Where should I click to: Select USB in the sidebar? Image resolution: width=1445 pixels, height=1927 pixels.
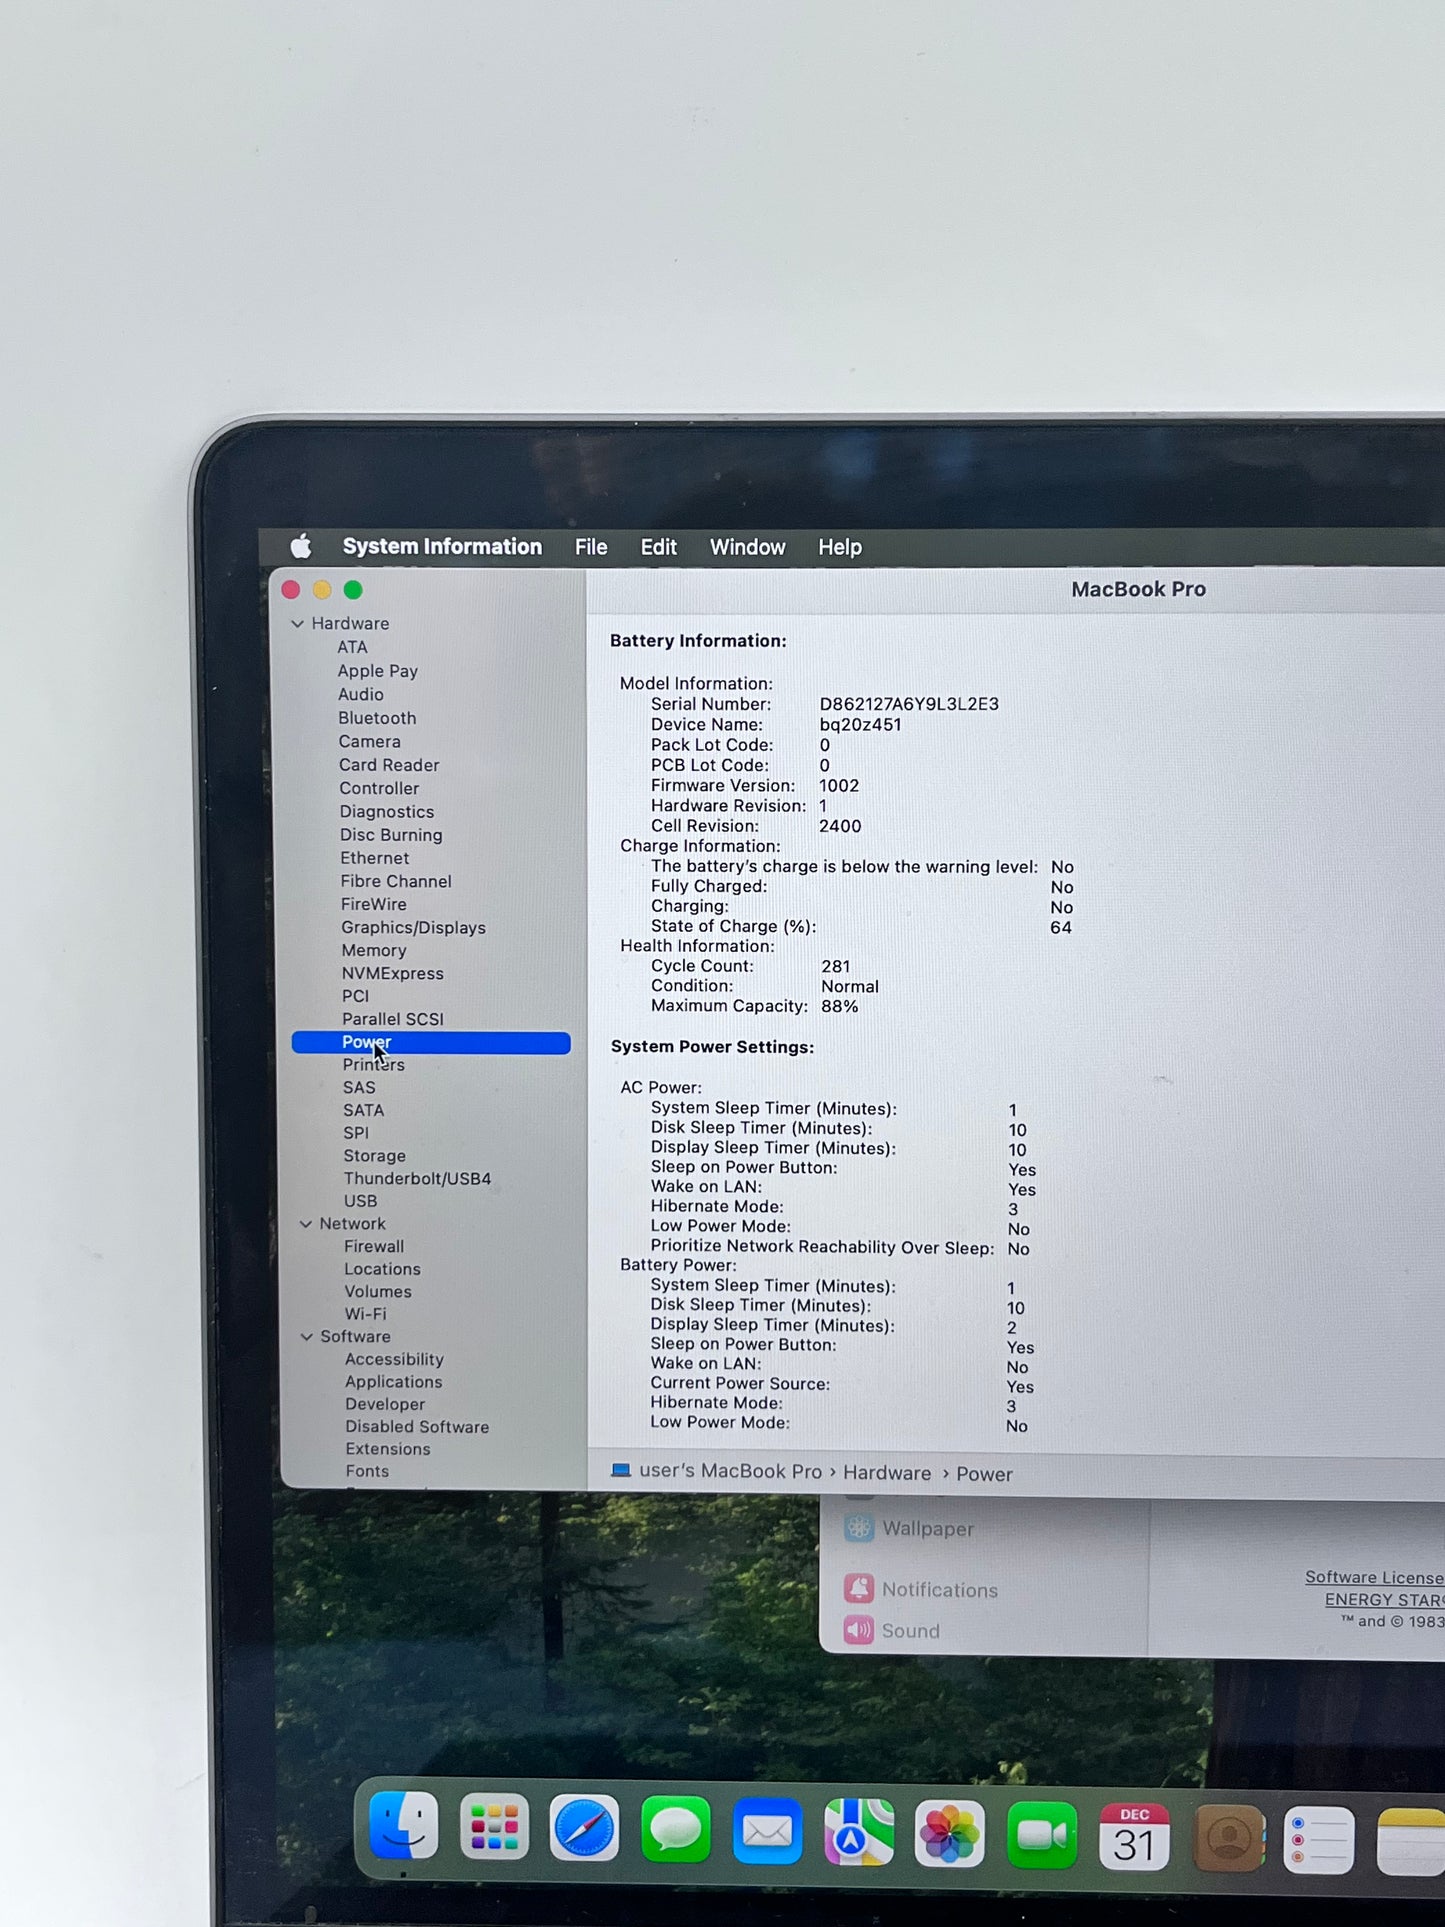[x=360, y=1201]
